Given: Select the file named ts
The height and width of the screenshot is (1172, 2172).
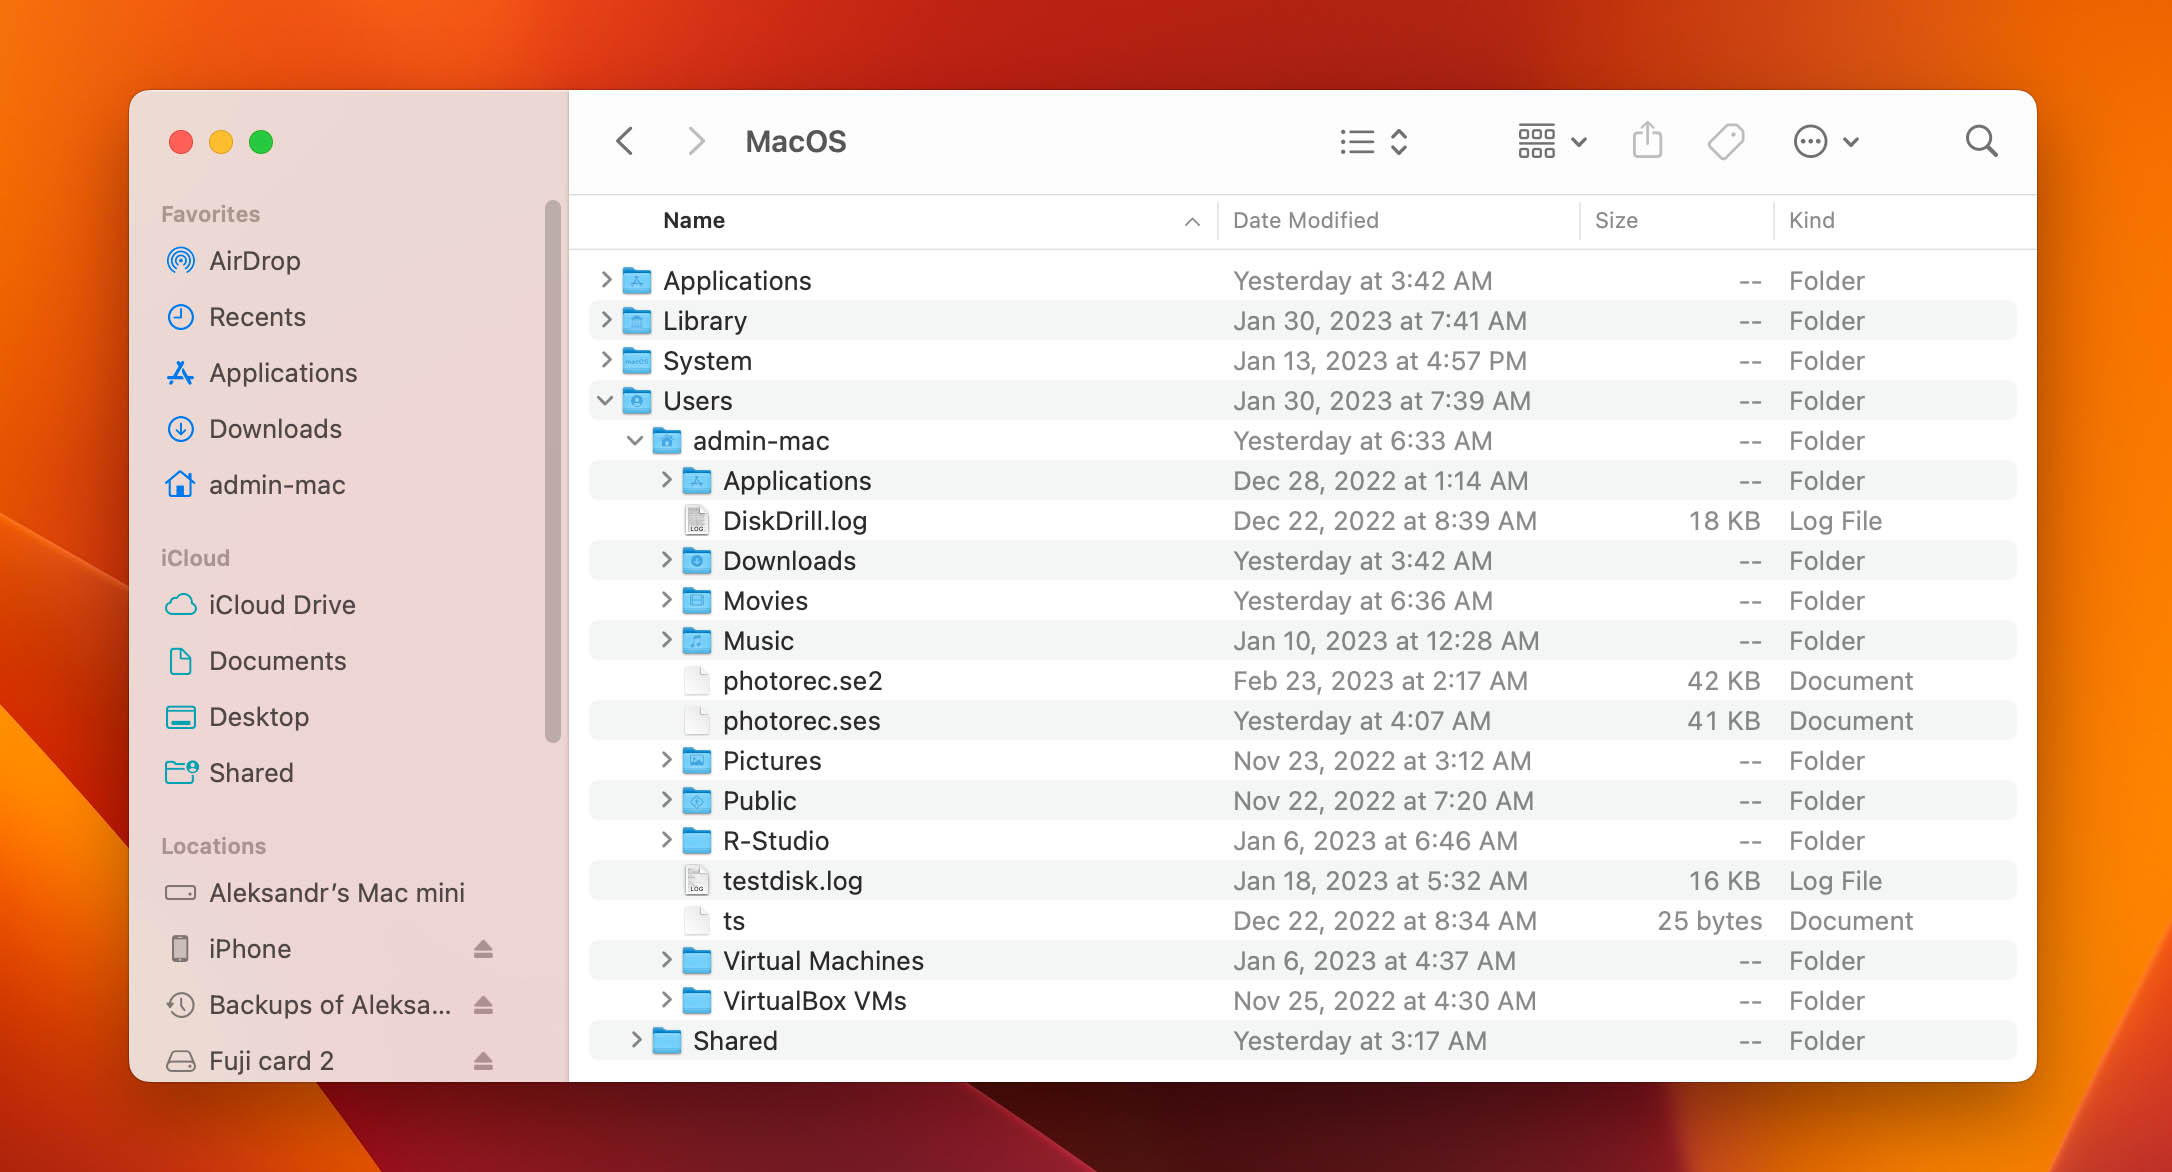Looking at the screenshot, I should click(1302, 921).
